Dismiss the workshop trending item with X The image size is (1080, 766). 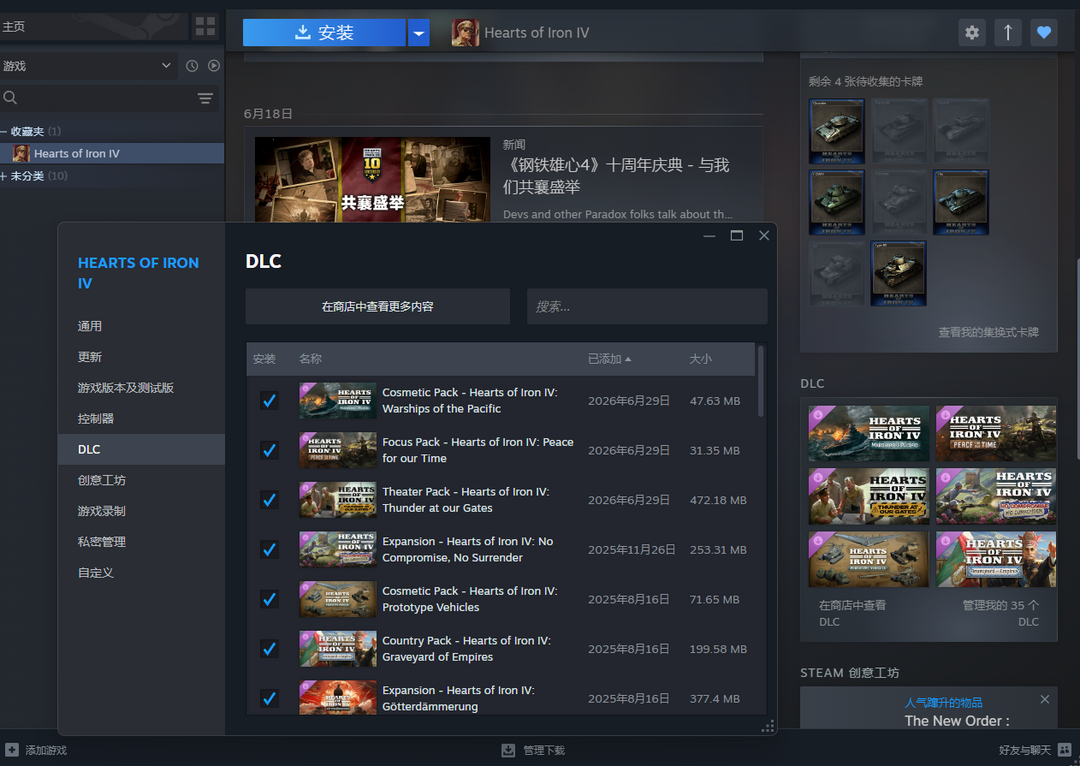tap(1044, 699)
